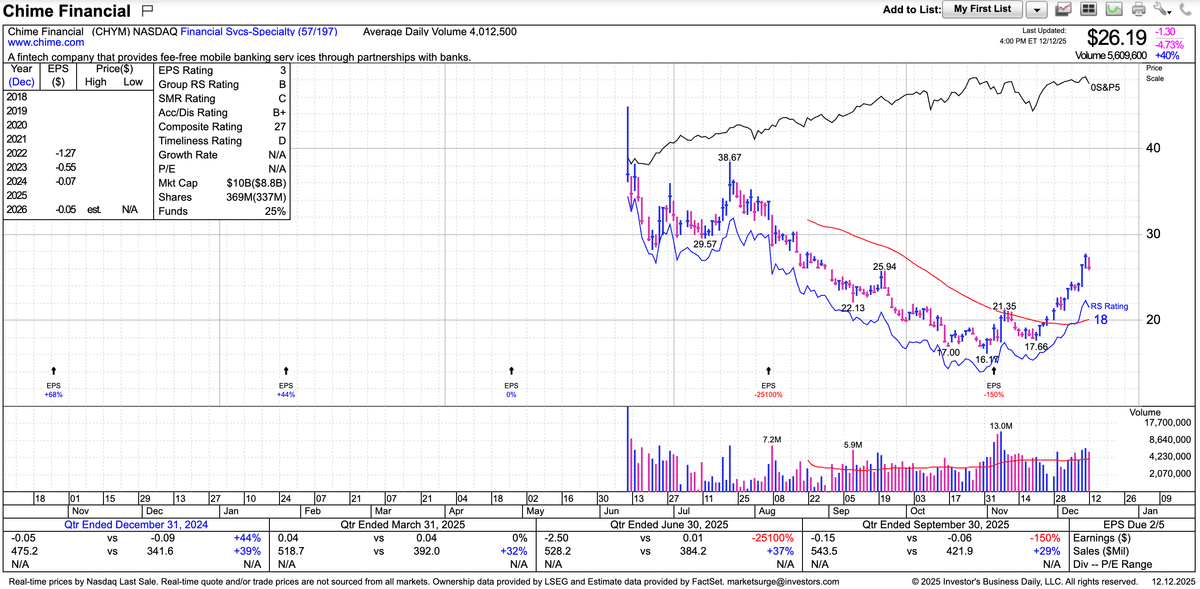Open the wrench settings tools menu
Screen dimensions: 1200x589
1161,10
